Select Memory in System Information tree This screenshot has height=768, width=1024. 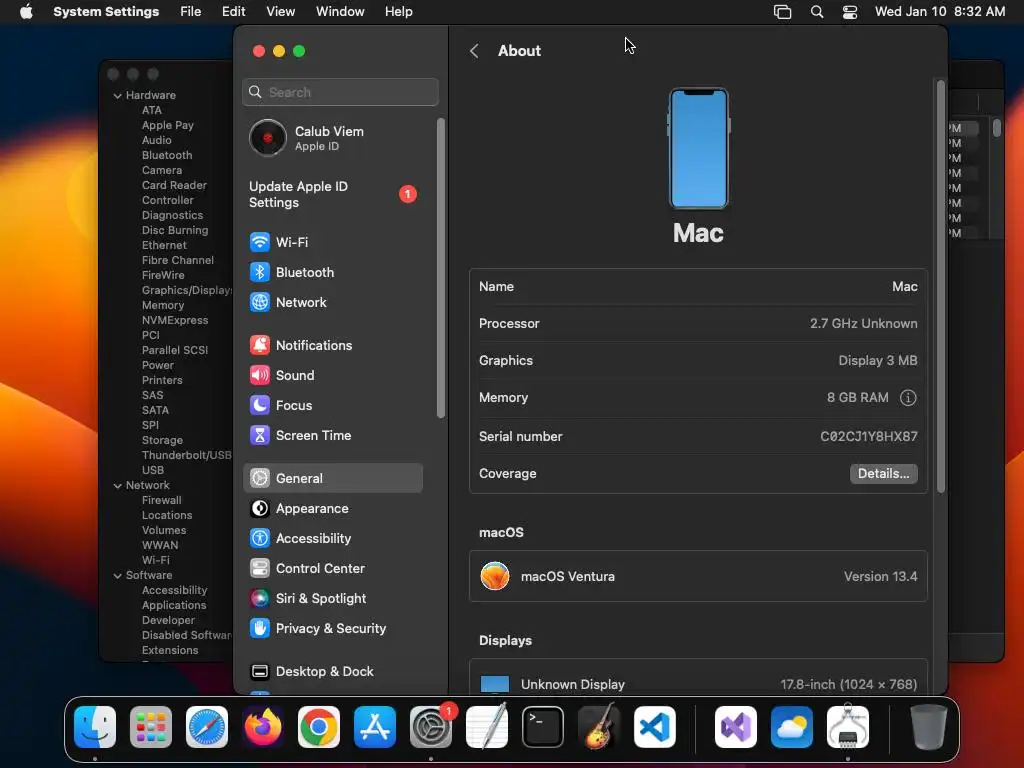tap(163, 306)
